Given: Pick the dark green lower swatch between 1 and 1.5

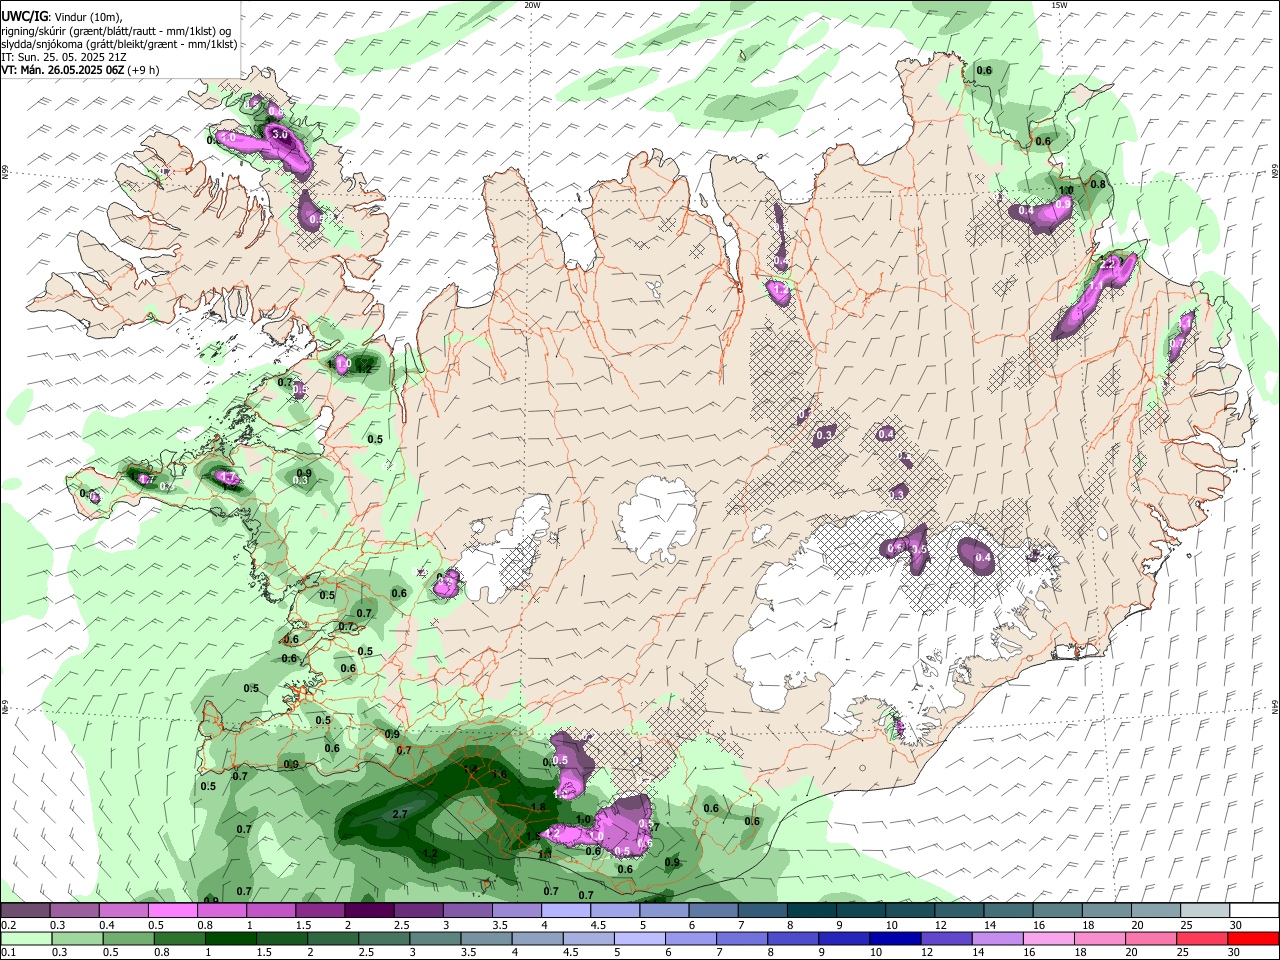Looking at the screenshot, I should (x=230, y=938).
